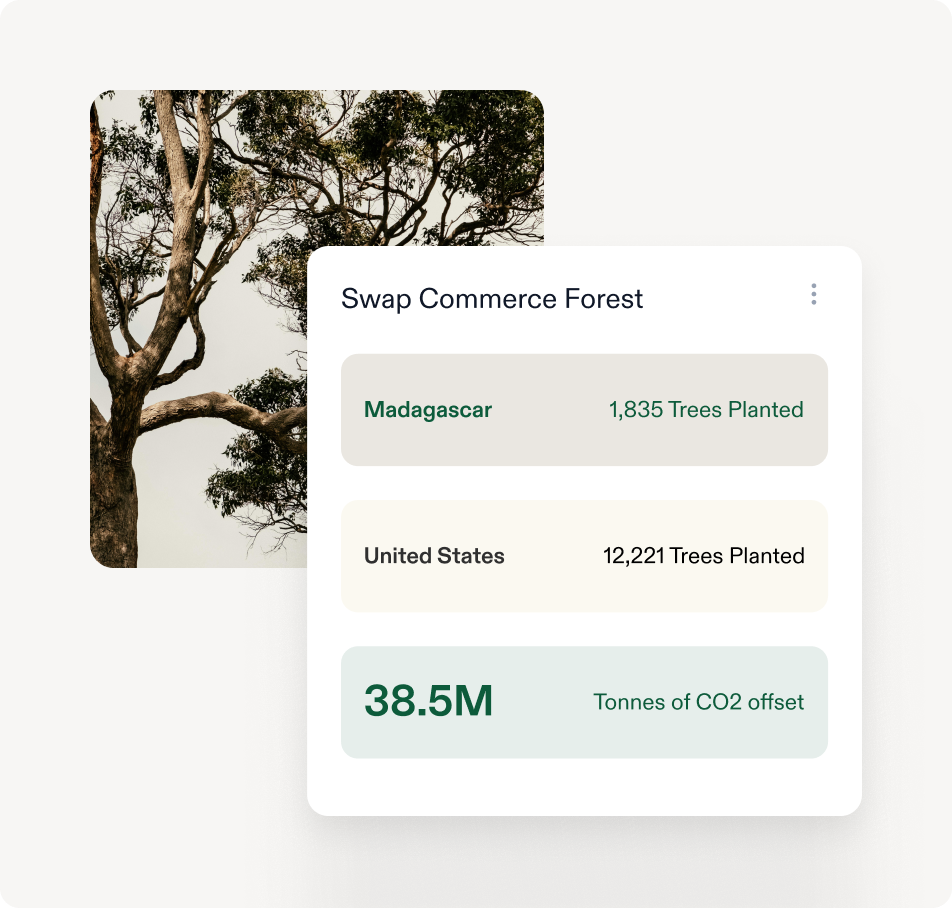This screenshot has height=908, width=952.
Task: Click the 38.5M CO2 offset card
Action: pos(584,702)
